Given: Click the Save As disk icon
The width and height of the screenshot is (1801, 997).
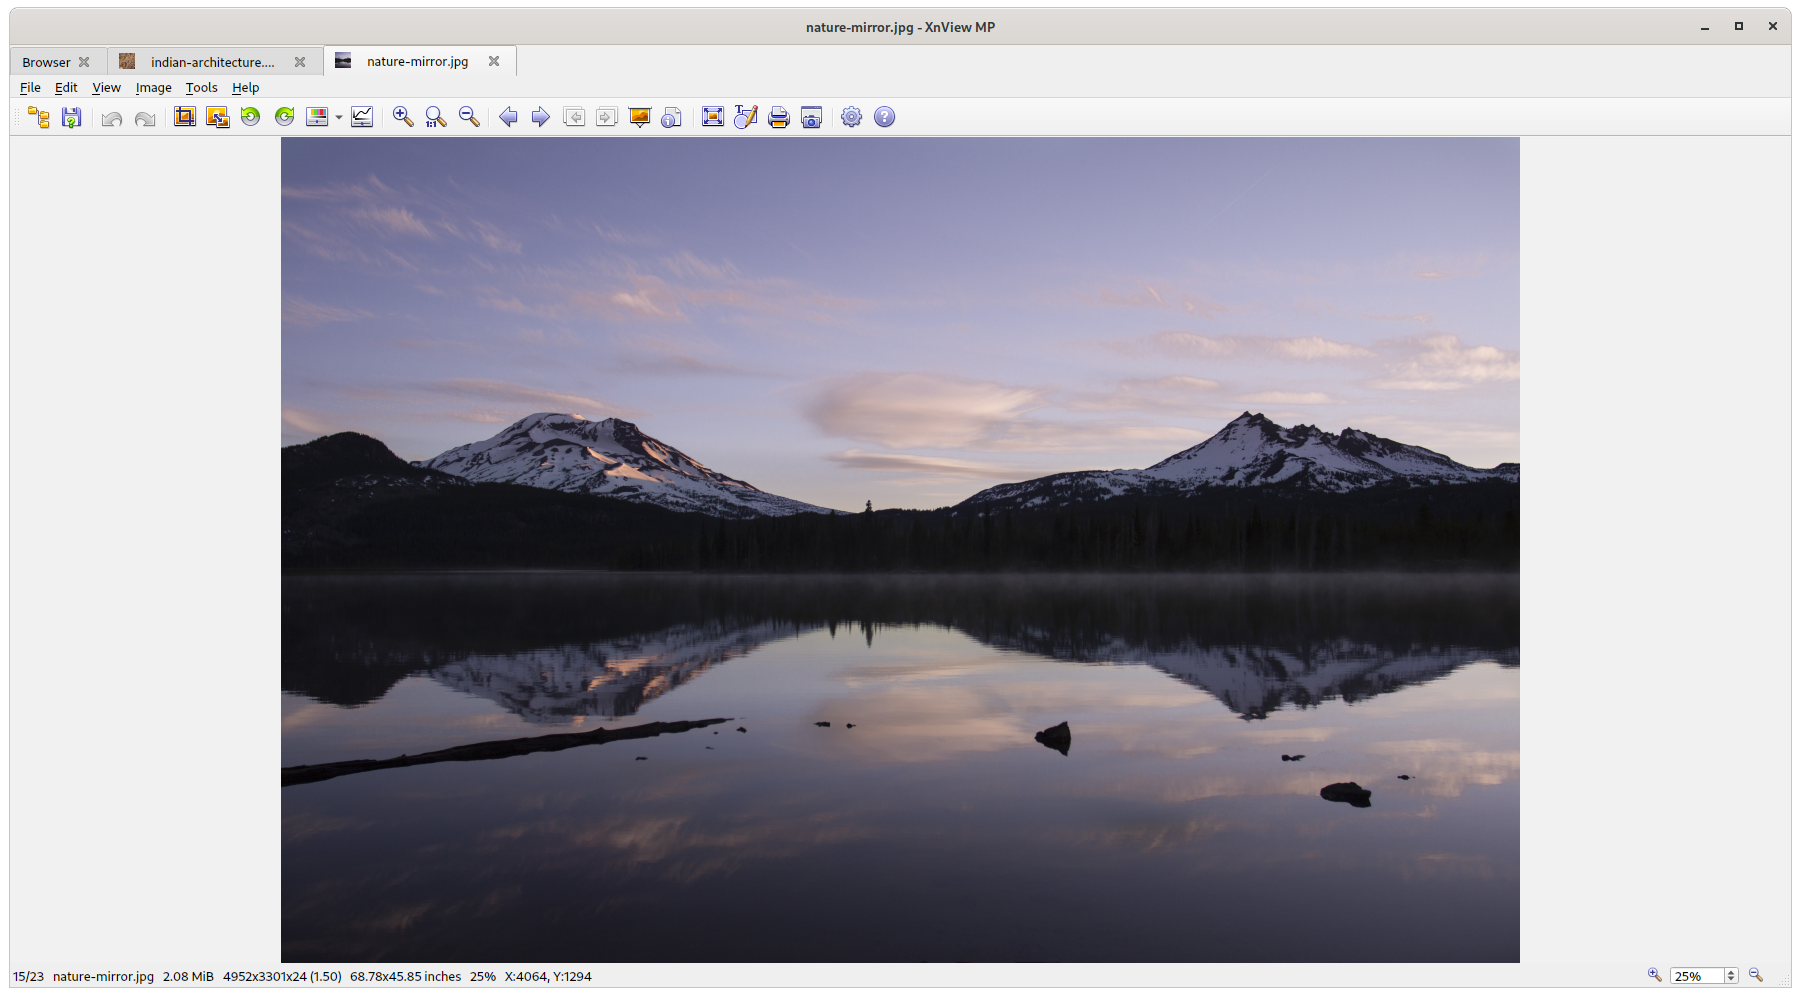Looking at the screenshot, I should click(x=71, y=117).
